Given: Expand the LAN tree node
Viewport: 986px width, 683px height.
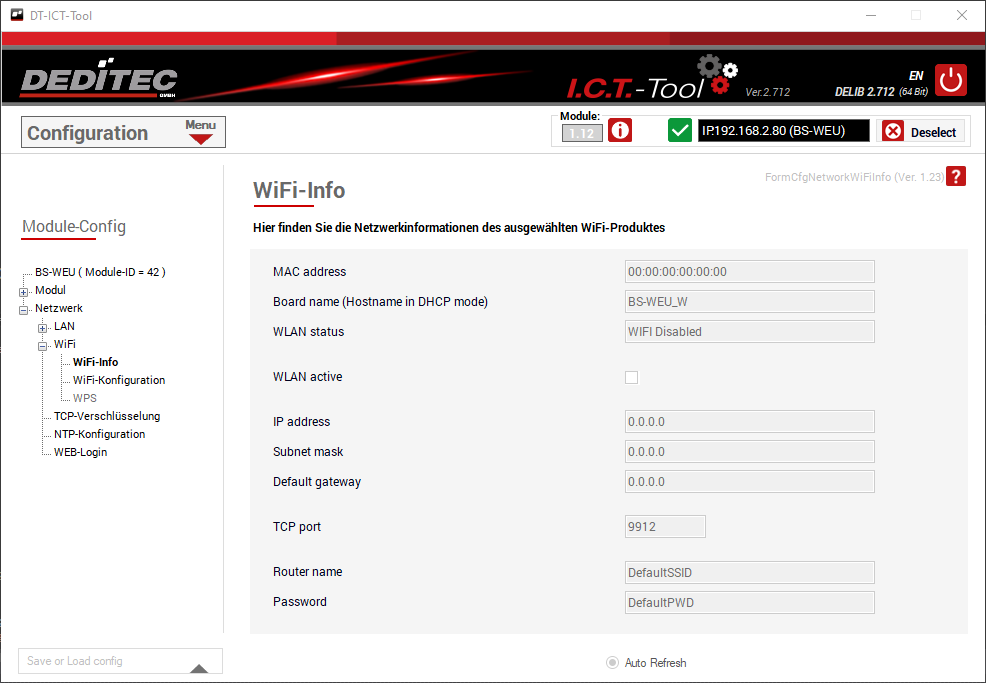Looking at the screenshot, I should tap(43, 327).
